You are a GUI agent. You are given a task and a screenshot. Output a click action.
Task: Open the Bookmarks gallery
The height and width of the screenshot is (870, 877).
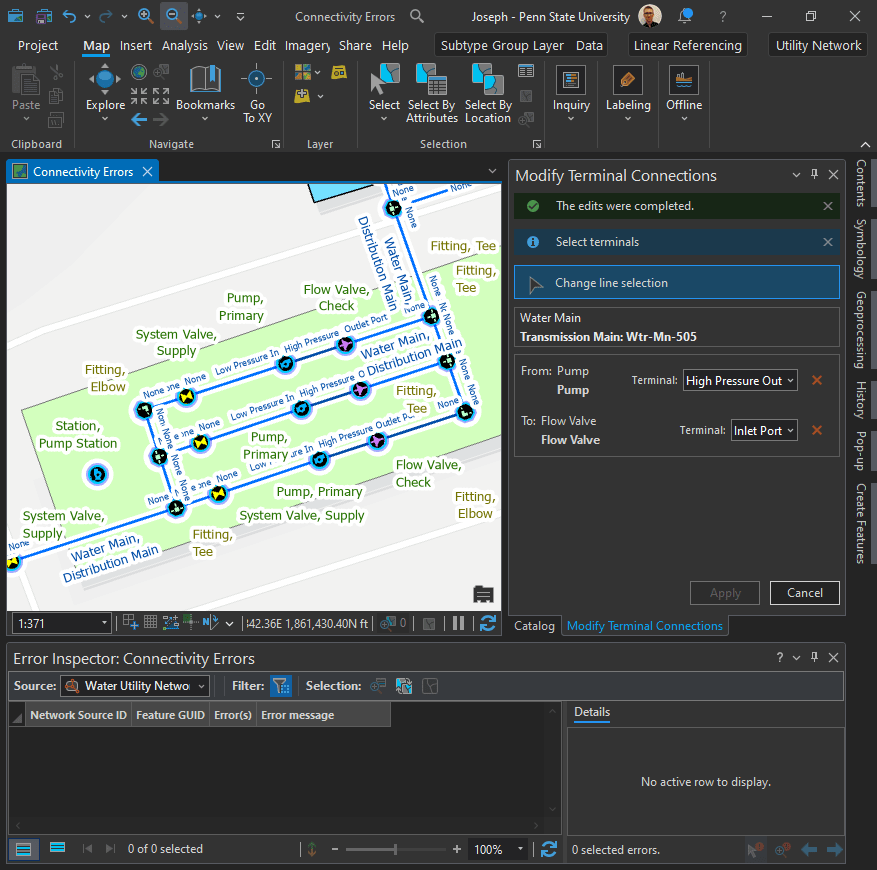[x=205, y=88]
